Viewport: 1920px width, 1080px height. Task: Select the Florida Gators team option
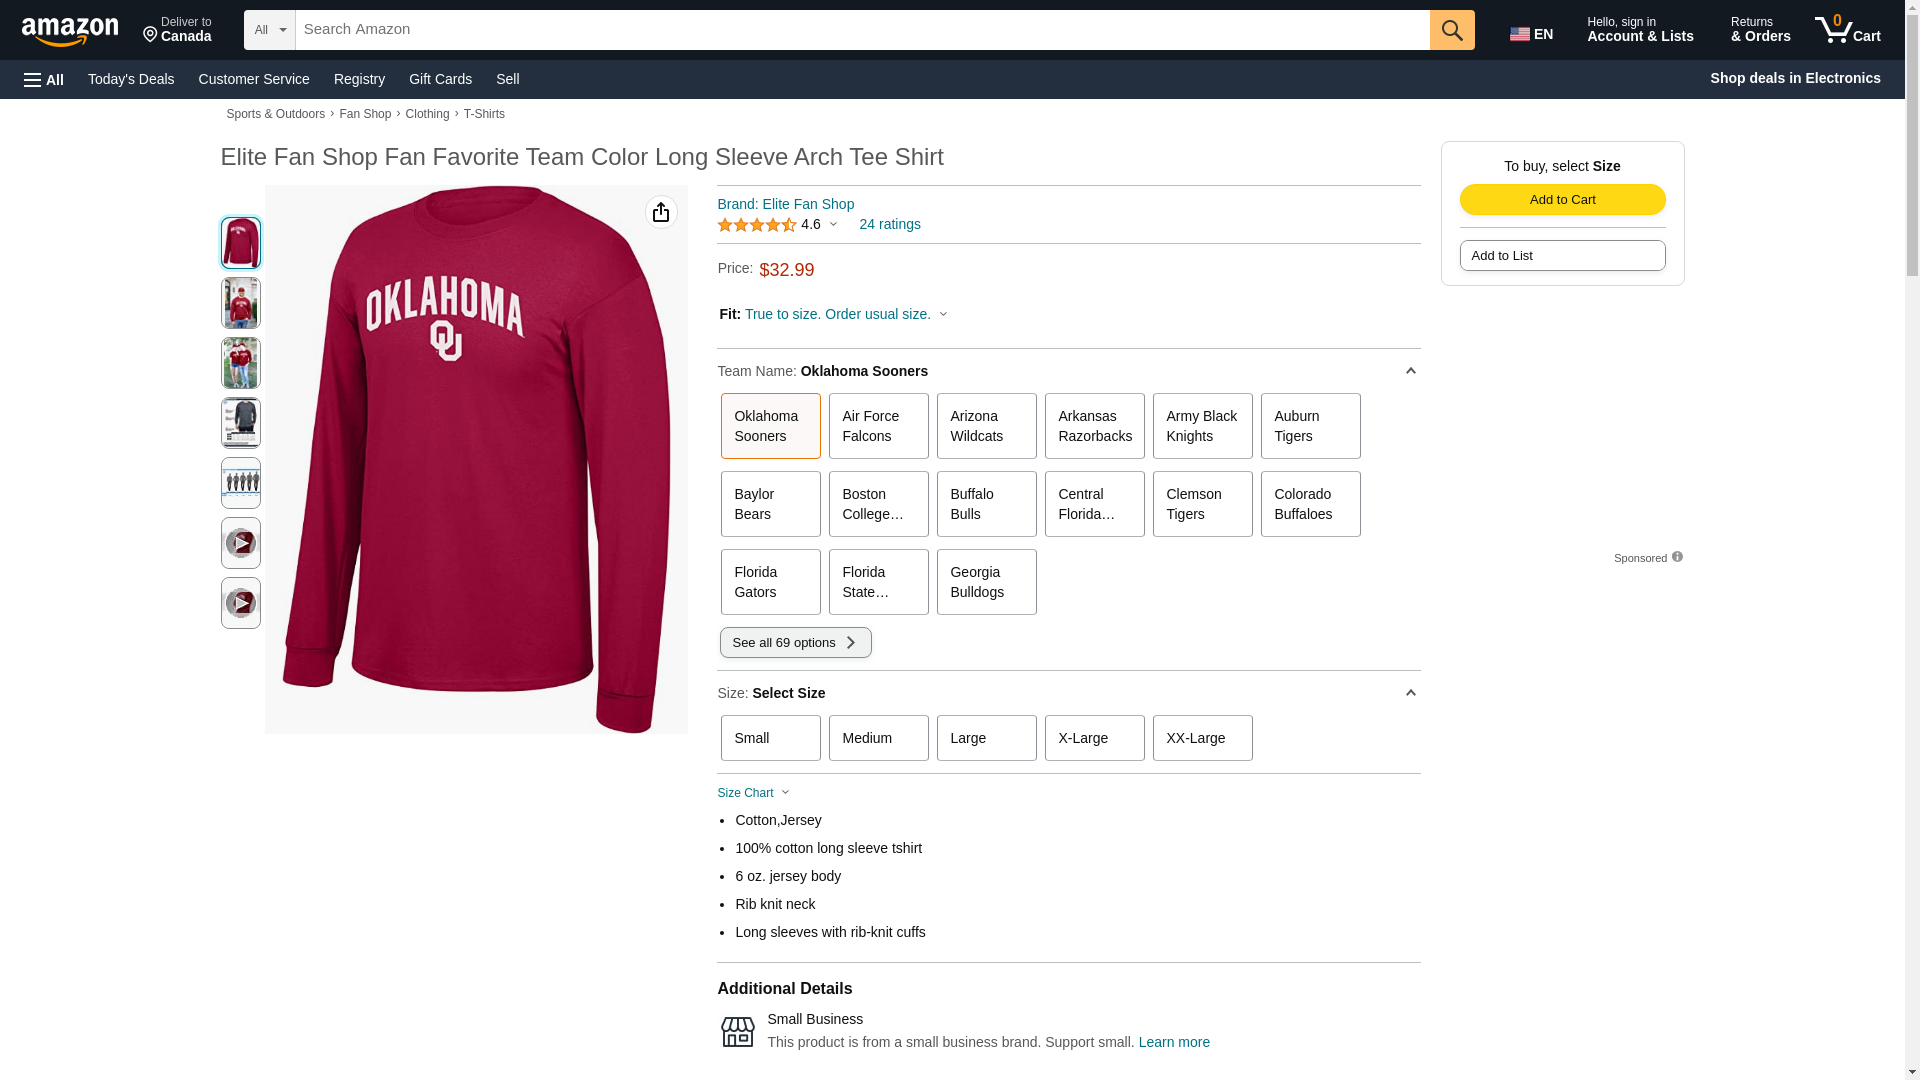coord(769,582)
